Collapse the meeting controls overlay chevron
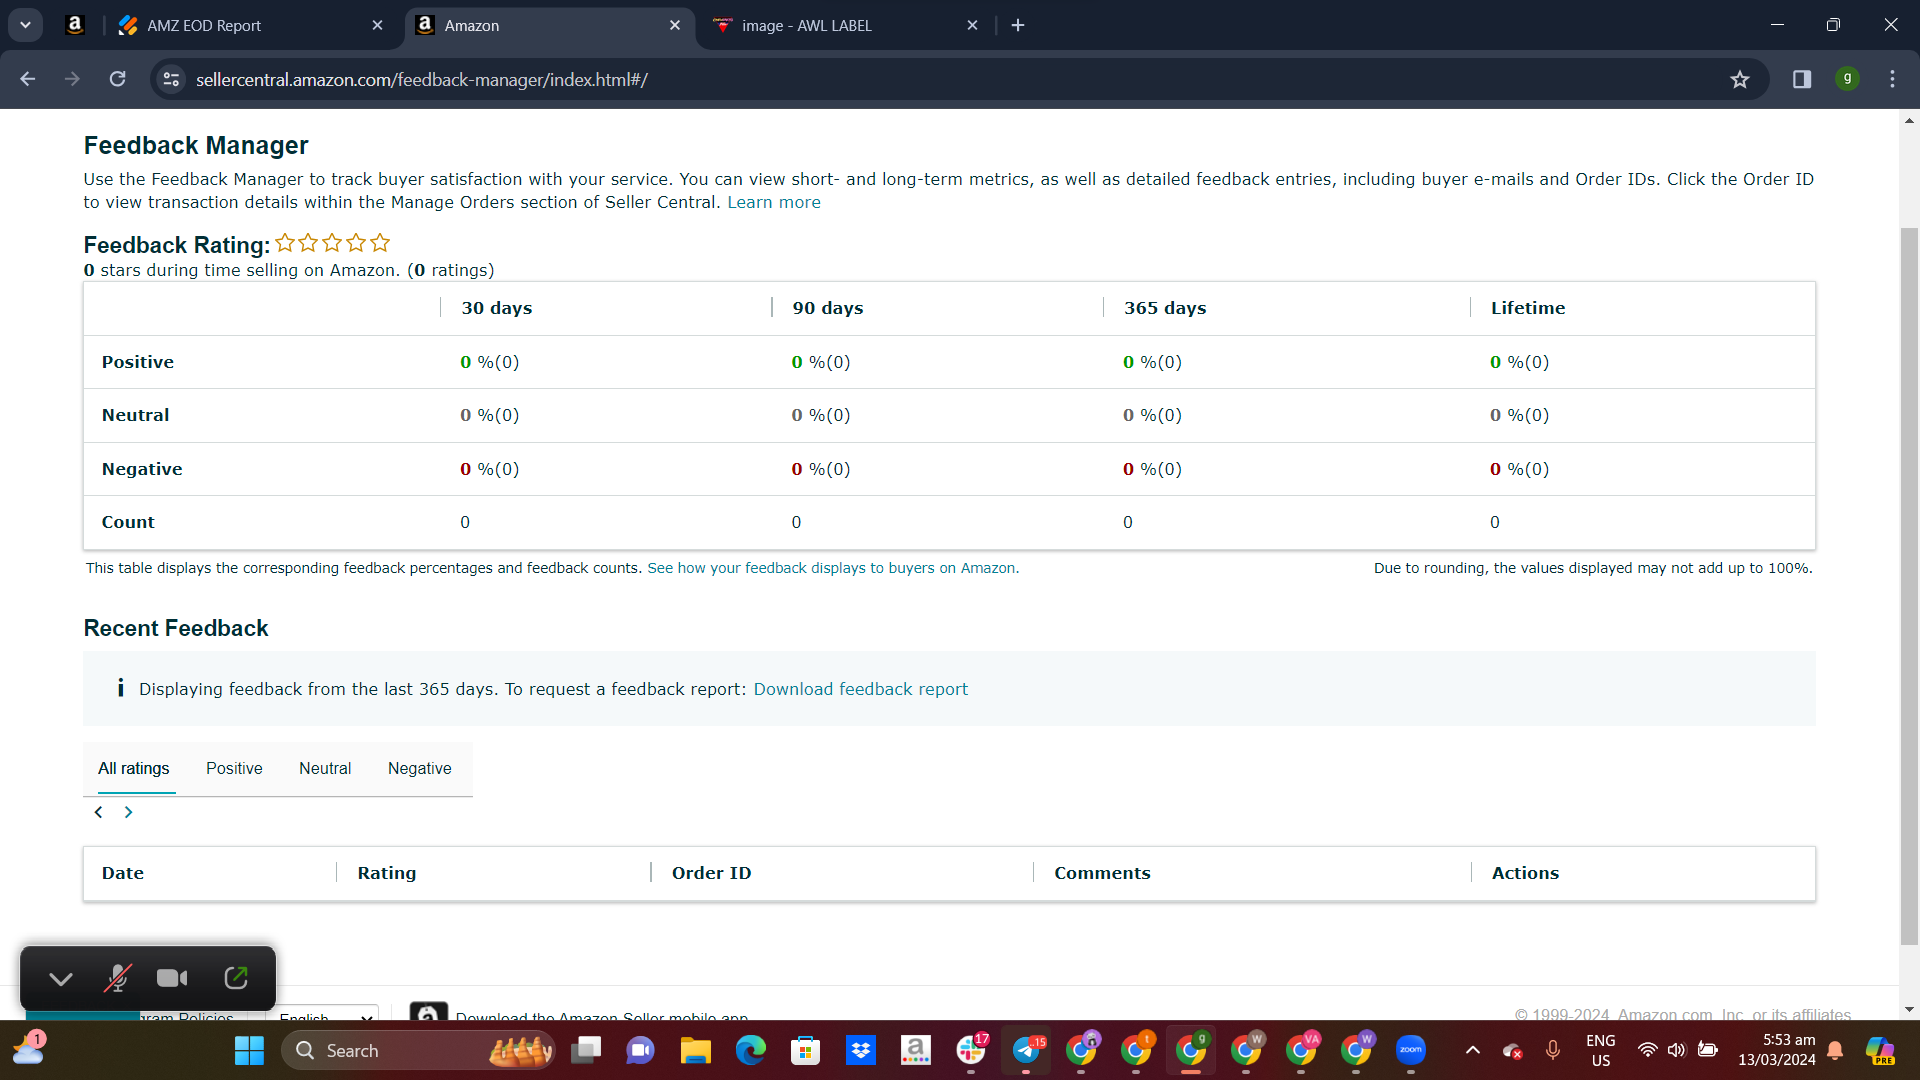The height and width of the screenshot is (1080, 1920). [61, 978]
